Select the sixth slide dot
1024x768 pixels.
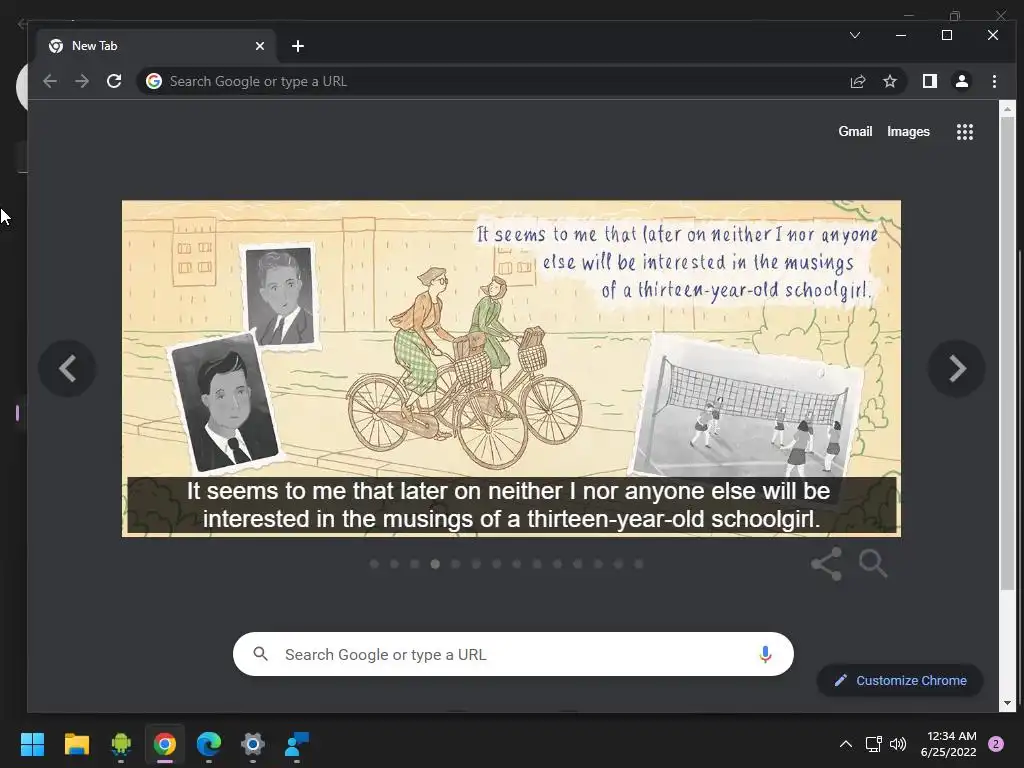[476, 564]
